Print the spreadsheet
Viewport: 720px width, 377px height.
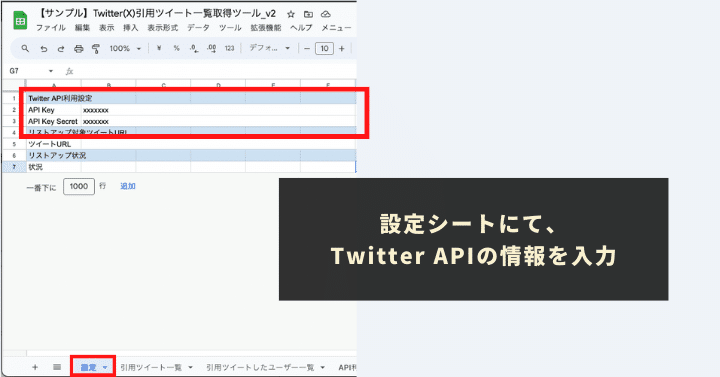[79, 48]
